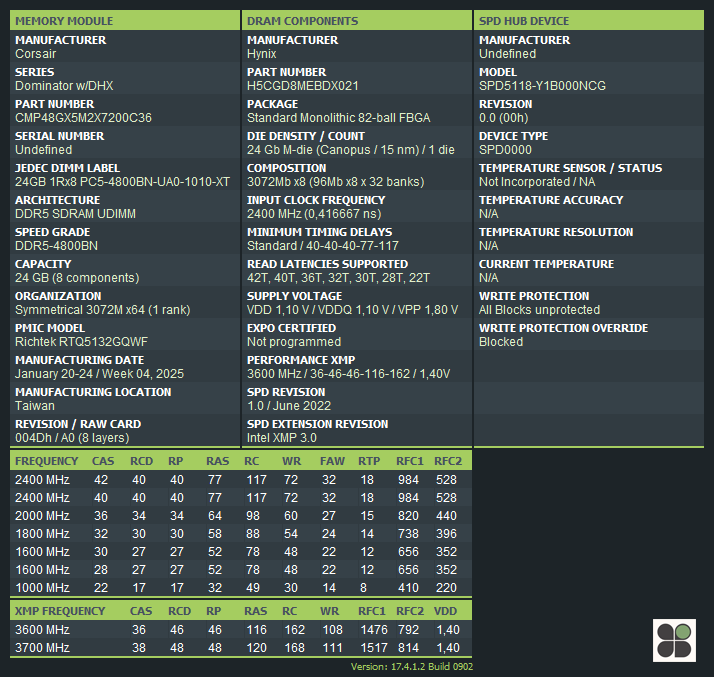
Task: Click the series value Dominator w/DHX
Action: pos(64,86)
